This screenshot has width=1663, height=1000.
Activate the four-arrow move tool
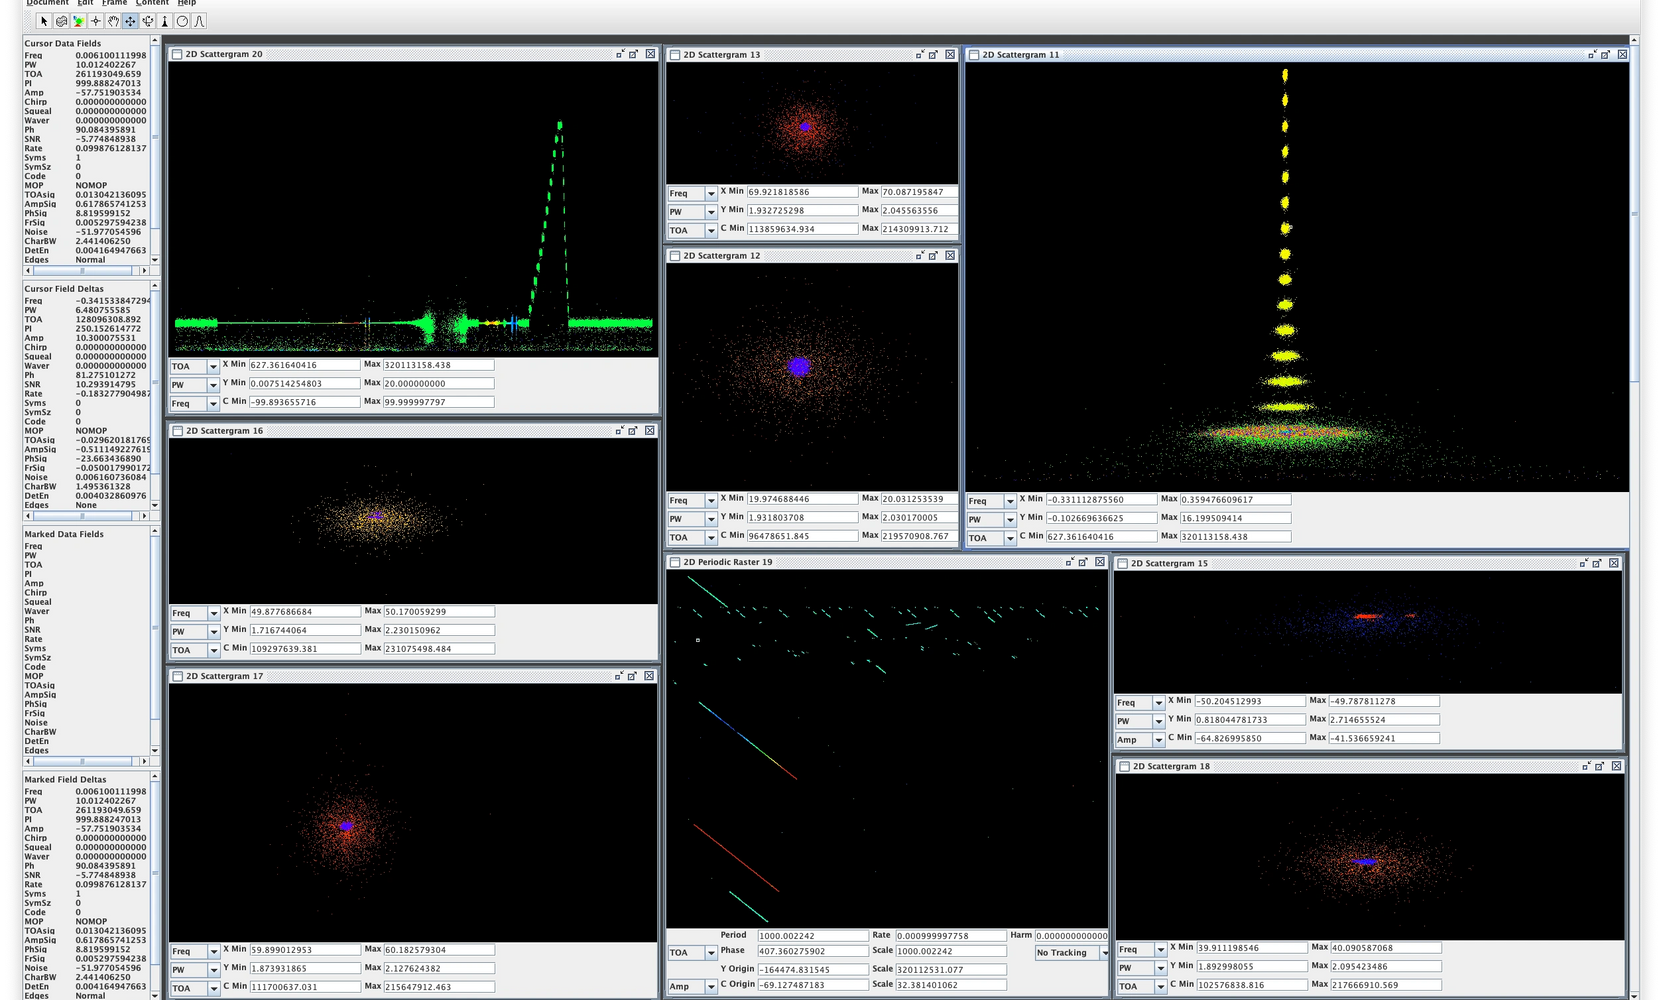coord(130,21)
